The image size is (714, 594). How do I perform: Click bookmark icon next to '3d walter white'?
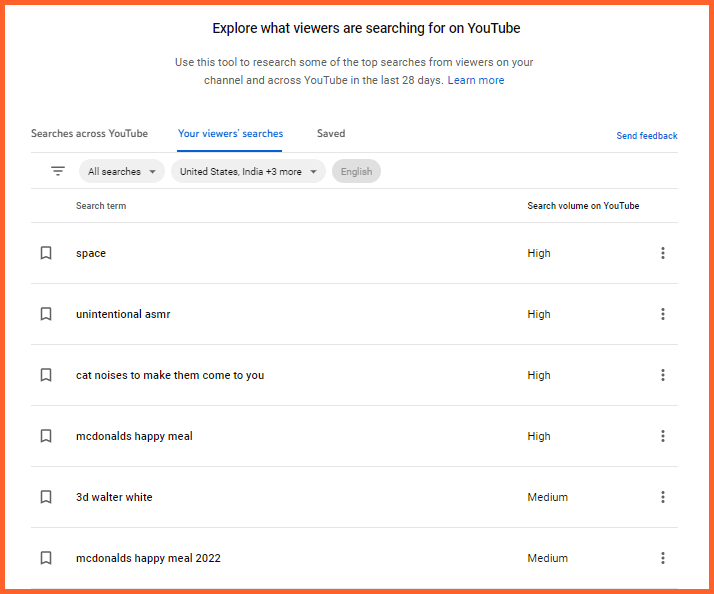[46, 497]
